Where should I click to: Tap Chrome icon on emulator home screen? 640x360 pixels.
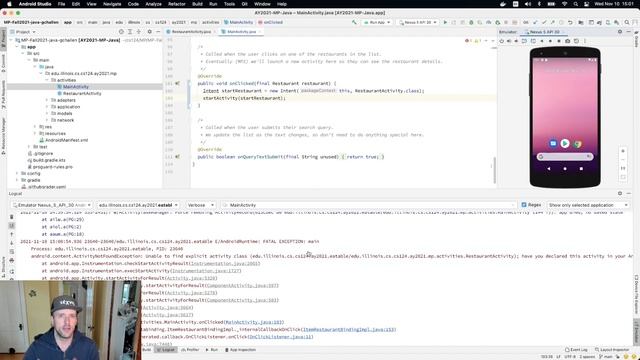click(x=577, y=144)
